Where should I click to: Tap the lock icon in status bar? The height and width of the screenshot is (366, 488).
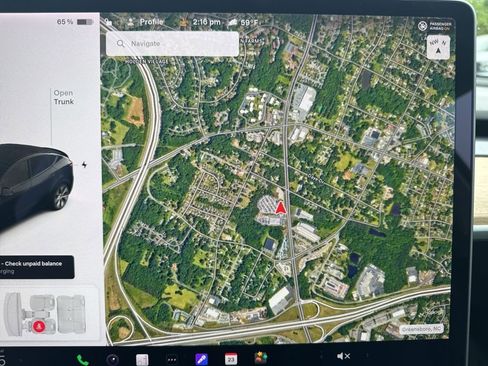108,22
